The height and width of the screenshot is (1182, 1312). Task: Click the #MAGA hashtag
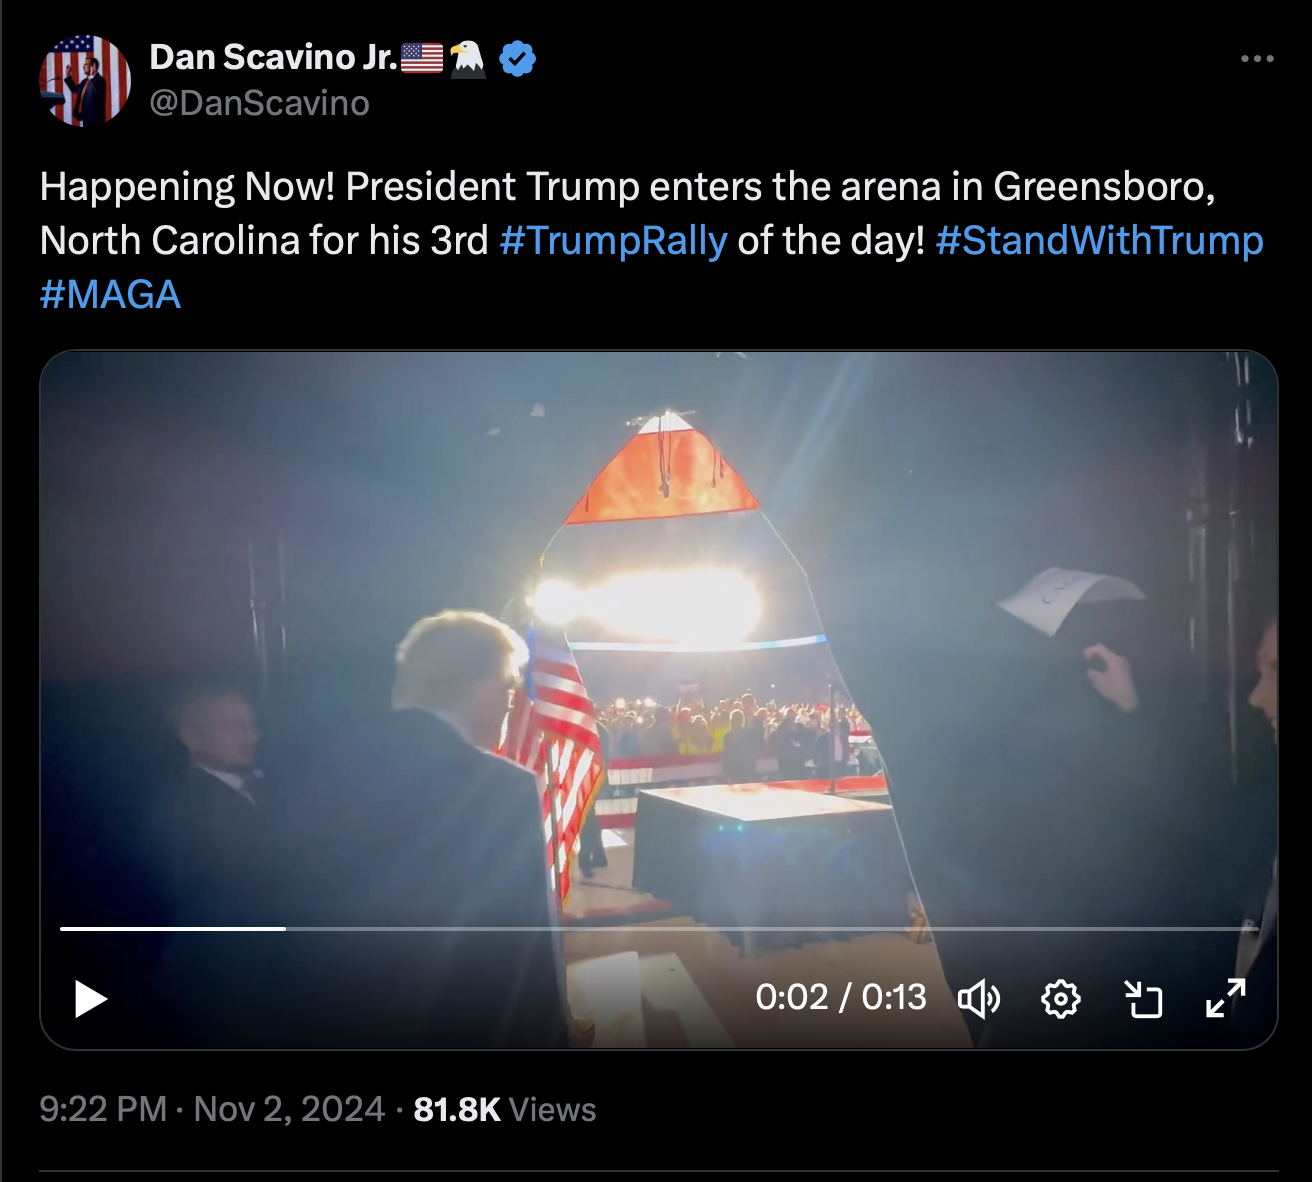point(111,295)
